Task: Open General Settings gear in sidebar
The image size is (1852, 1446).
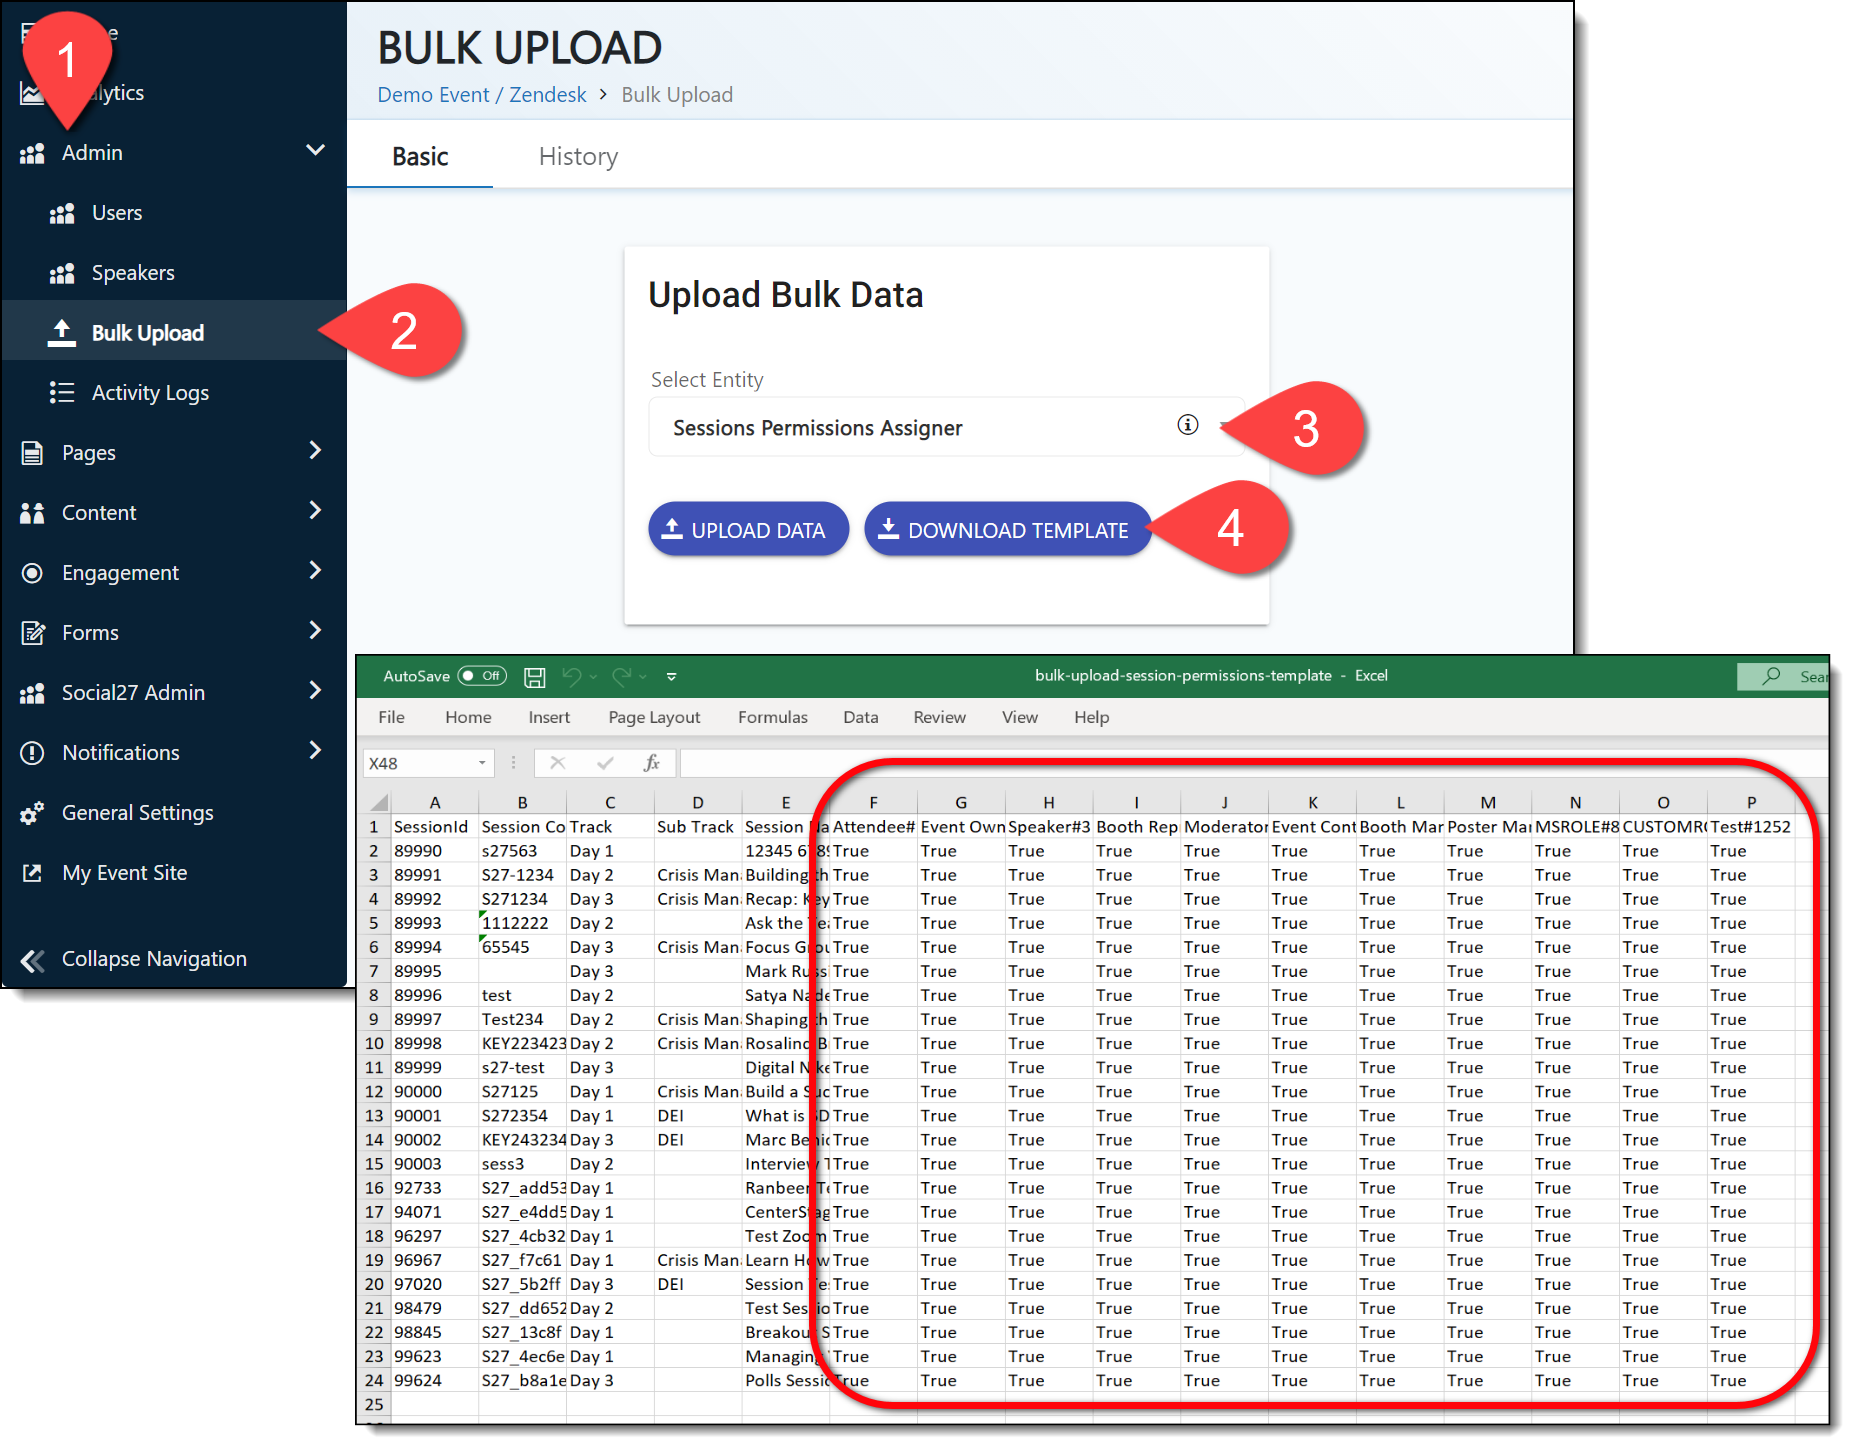Action: pyautogui.click(x=32, y=813)
